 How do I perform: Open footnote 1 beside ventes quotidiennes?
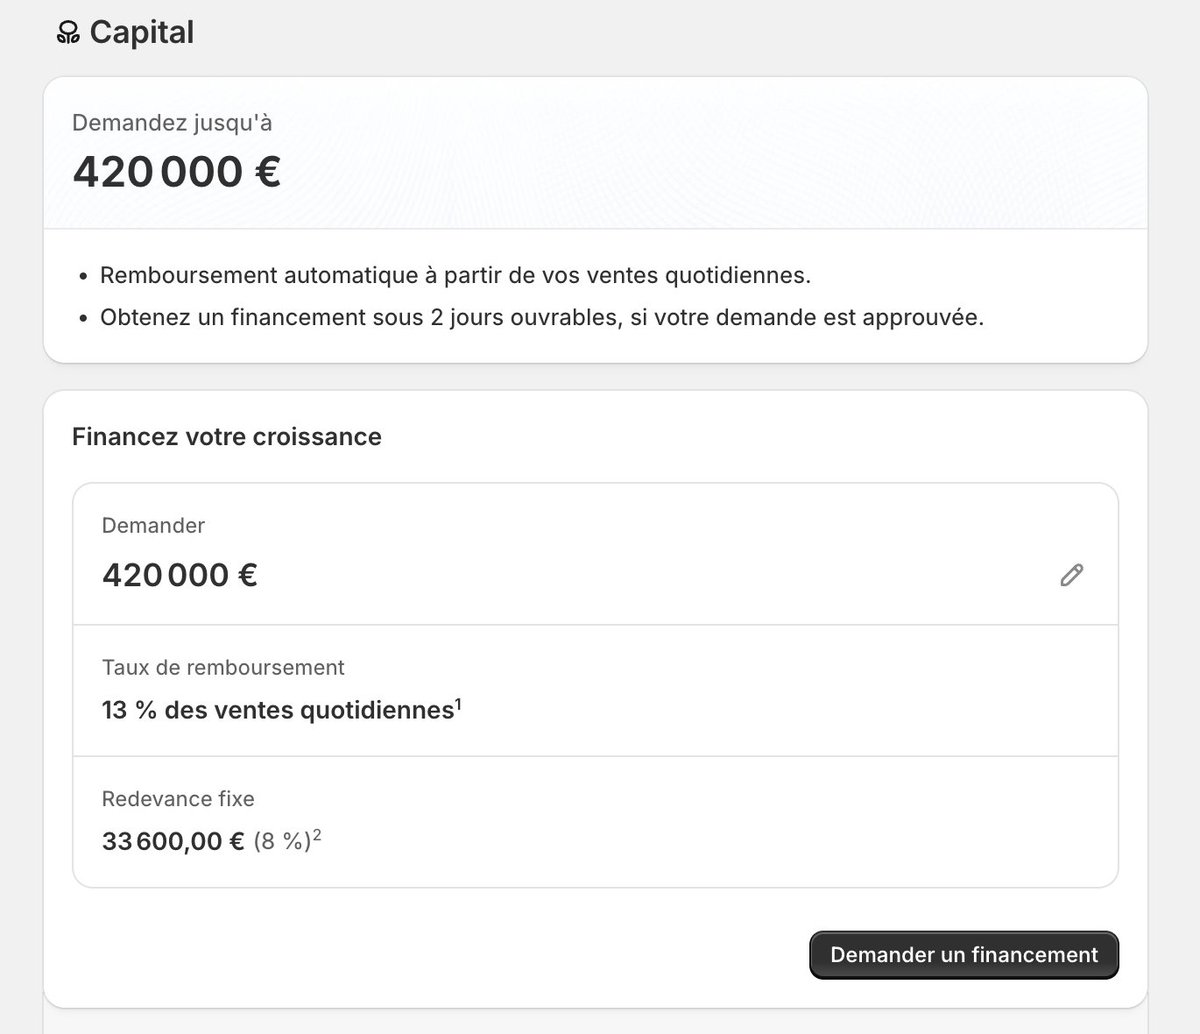[x=459, y=704]
